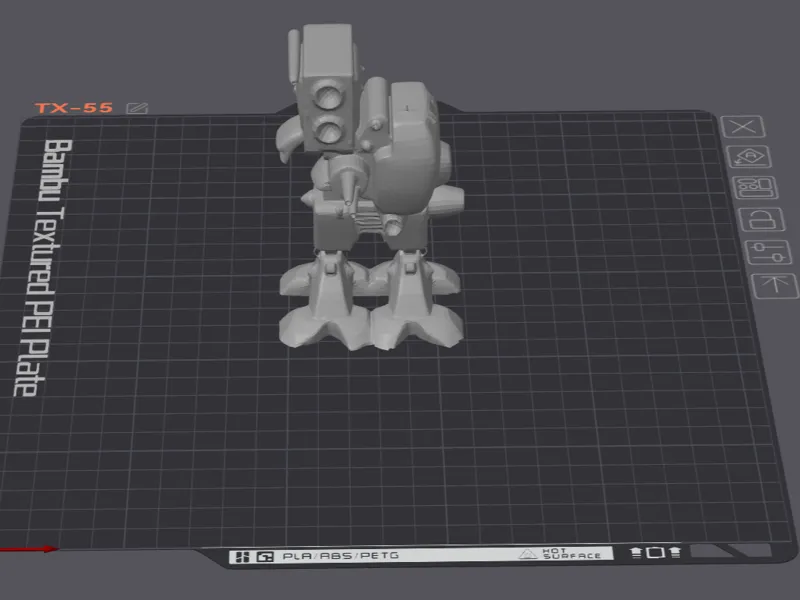Toggle the plate lock icon
The image size is (800, 600).
tap(762, 220)
